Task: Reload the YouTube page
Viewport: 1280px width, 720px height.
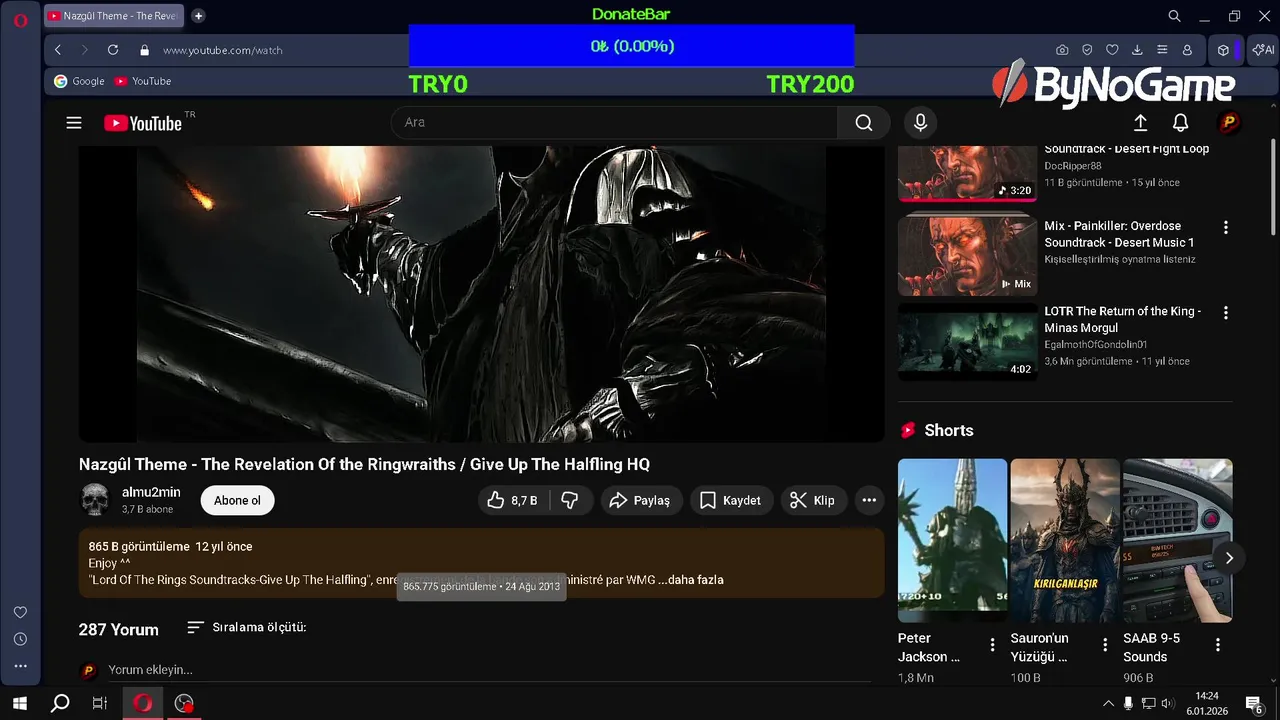Action: 113,50
